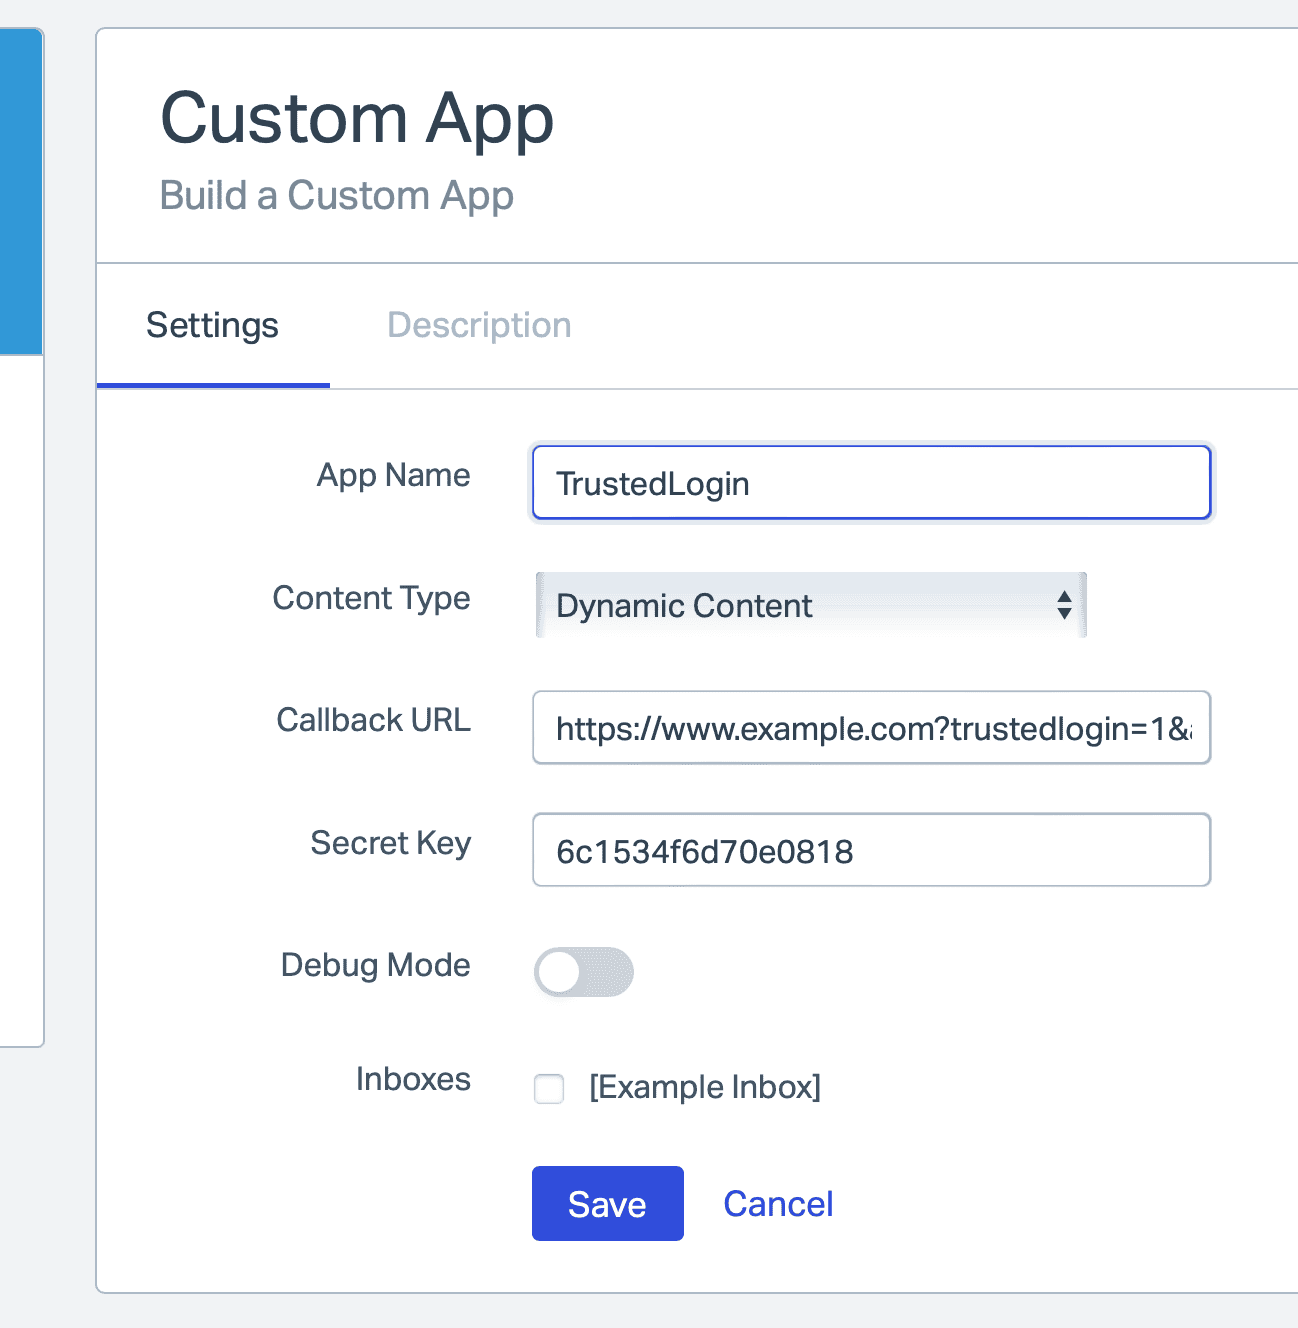The height and width of the screenshot is (1328, 1298).
Task: Click the Custom App heading
Action: (x=357, y=120)
